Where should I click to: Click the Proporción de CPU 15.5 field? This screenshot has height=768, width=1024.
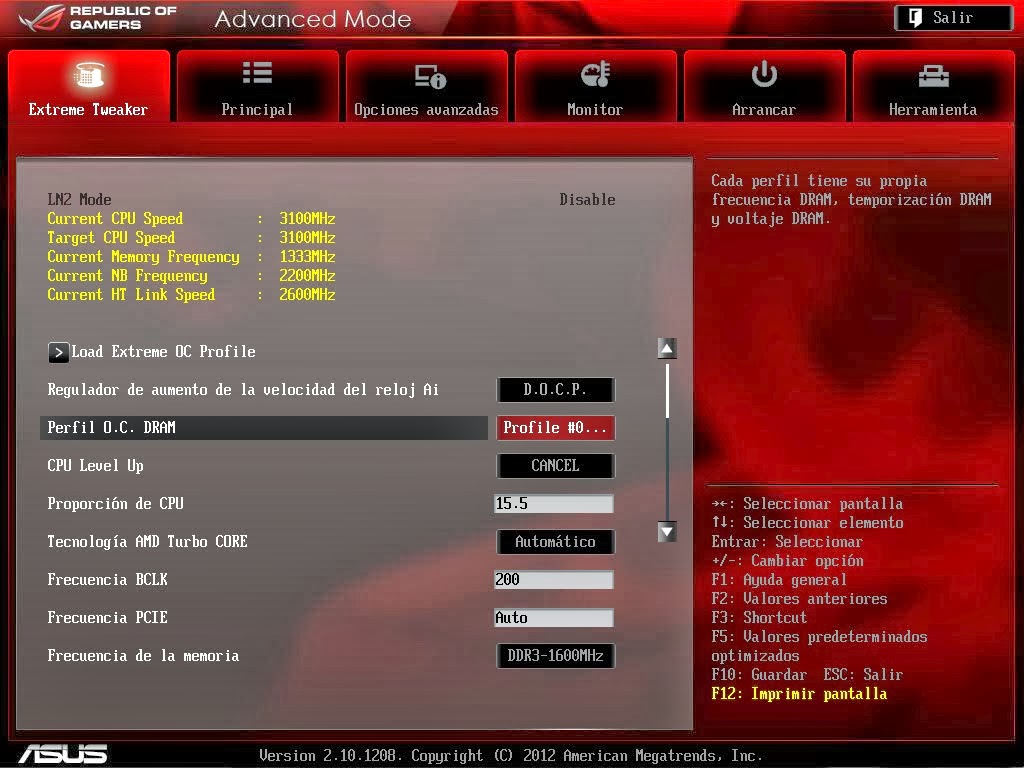[x=554, y=504]
